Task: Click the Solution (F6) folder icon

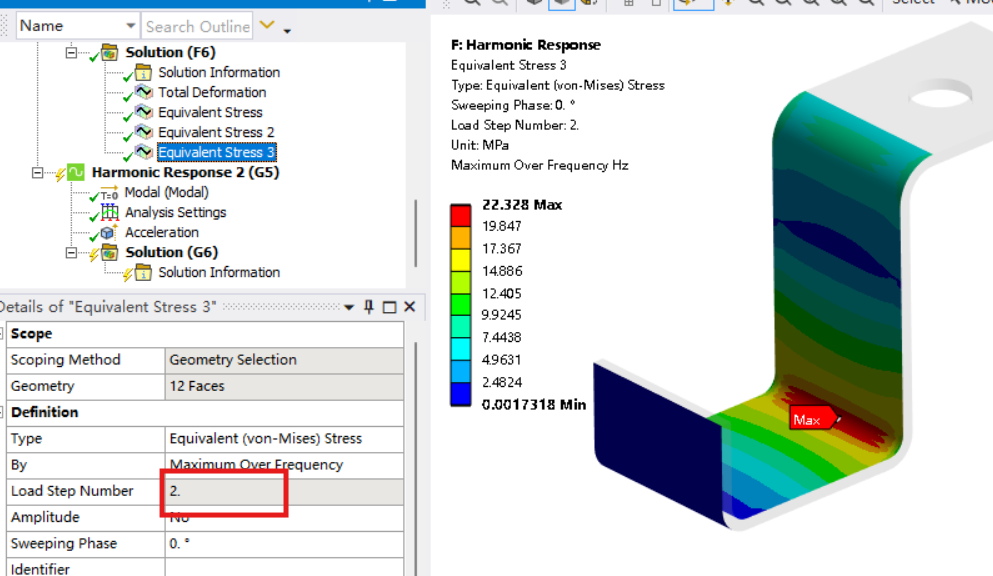Action: (110, 52)
